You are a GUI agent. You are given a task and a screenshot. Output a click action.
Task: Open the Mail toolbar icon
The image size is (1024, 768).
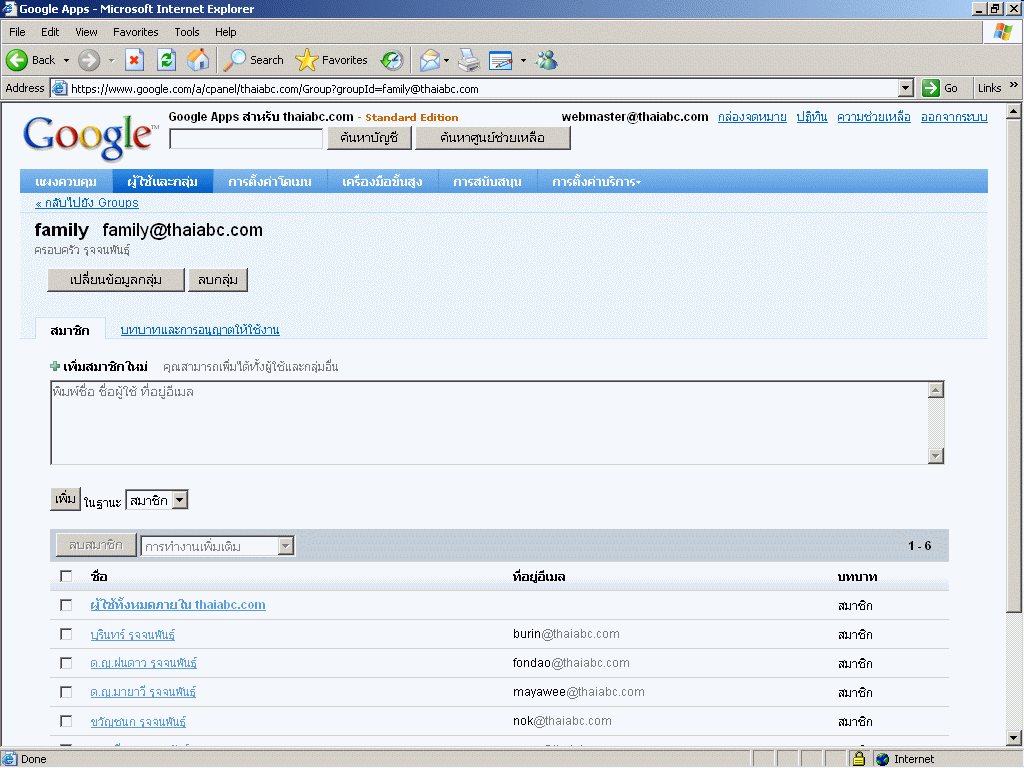(x=429, y=60)
